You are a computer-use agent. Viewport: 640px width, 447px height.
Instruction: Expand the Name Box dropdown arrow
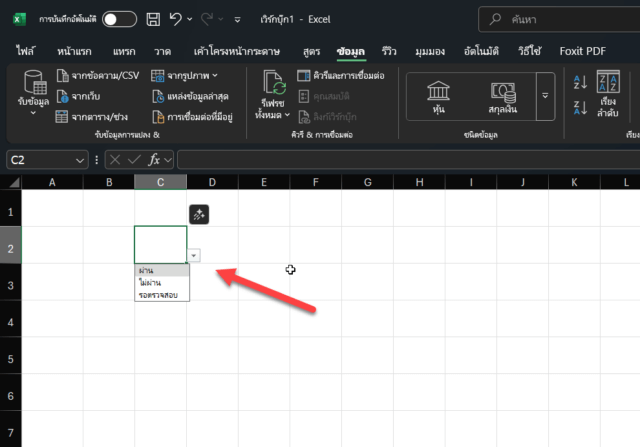click(80, 160)
